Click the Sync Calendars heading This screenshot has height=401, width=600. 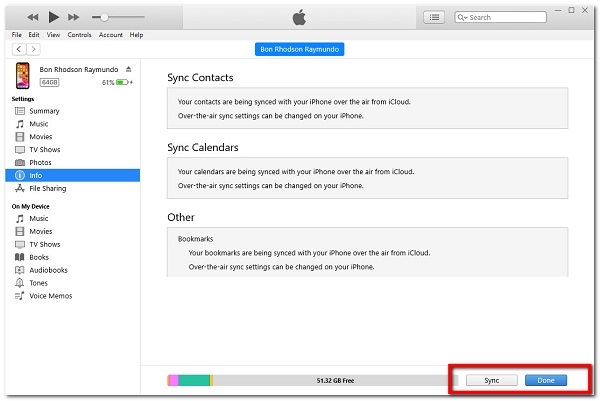(x=203, y=147)
